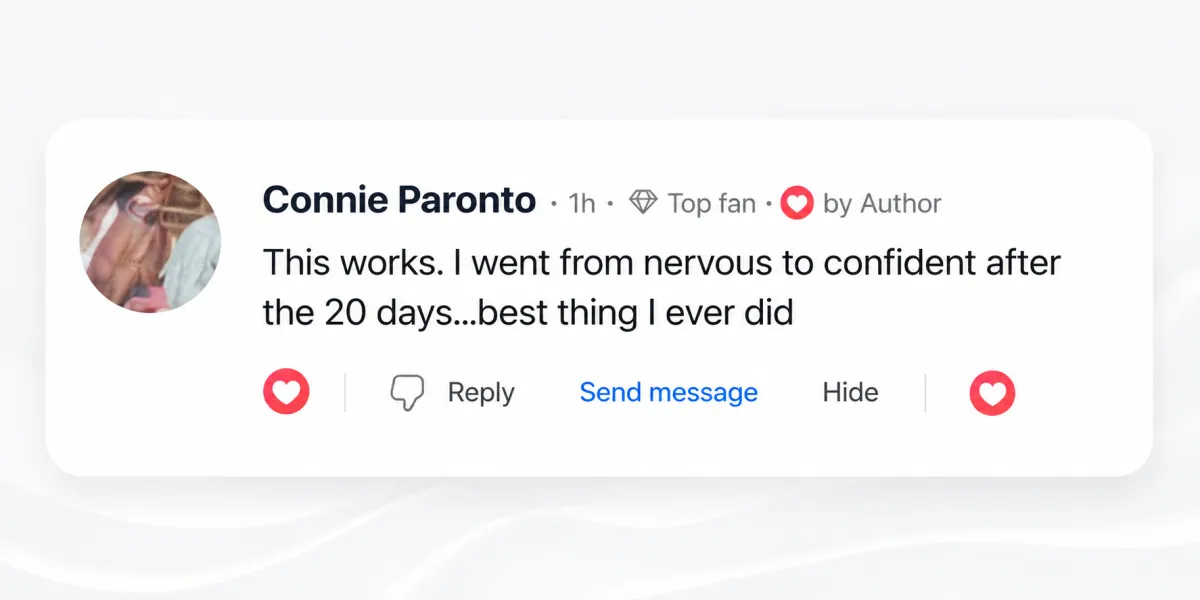Click the heart icon before 'by Author'
Screen dimensions: 1200x600
[797, 203]
